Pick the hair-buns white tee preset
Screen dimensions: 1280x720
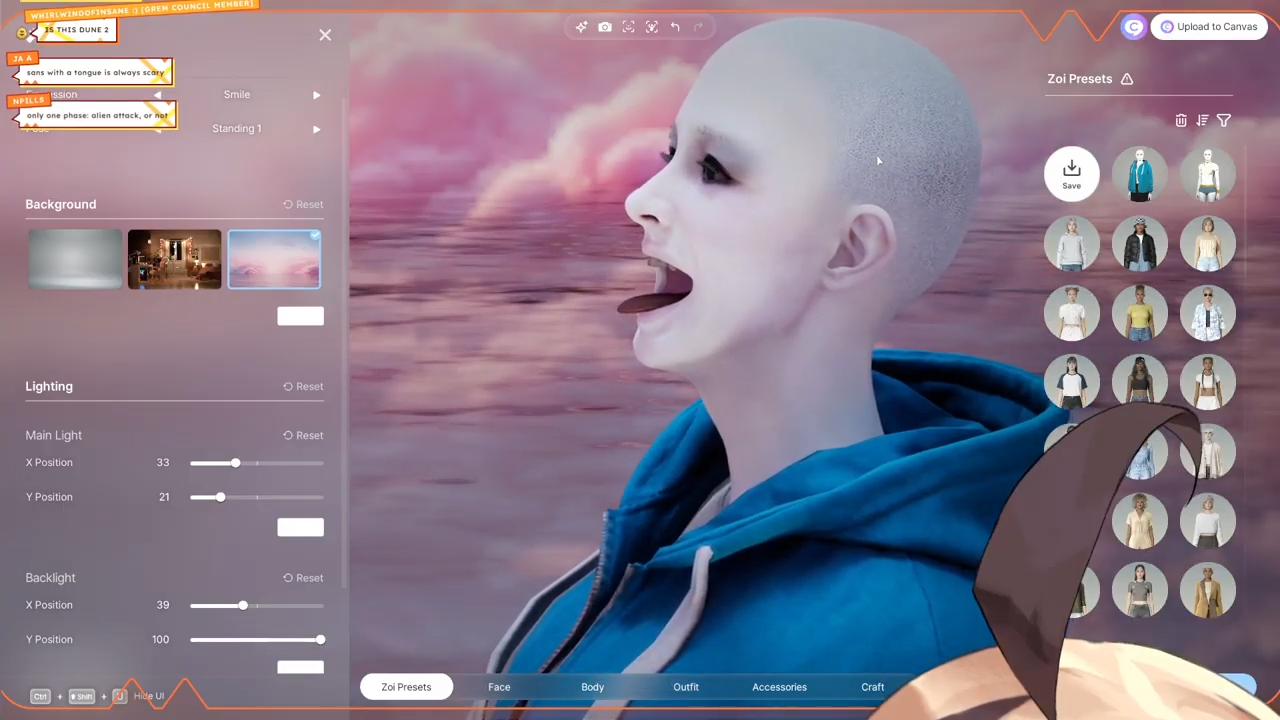tap(1072, 313)
